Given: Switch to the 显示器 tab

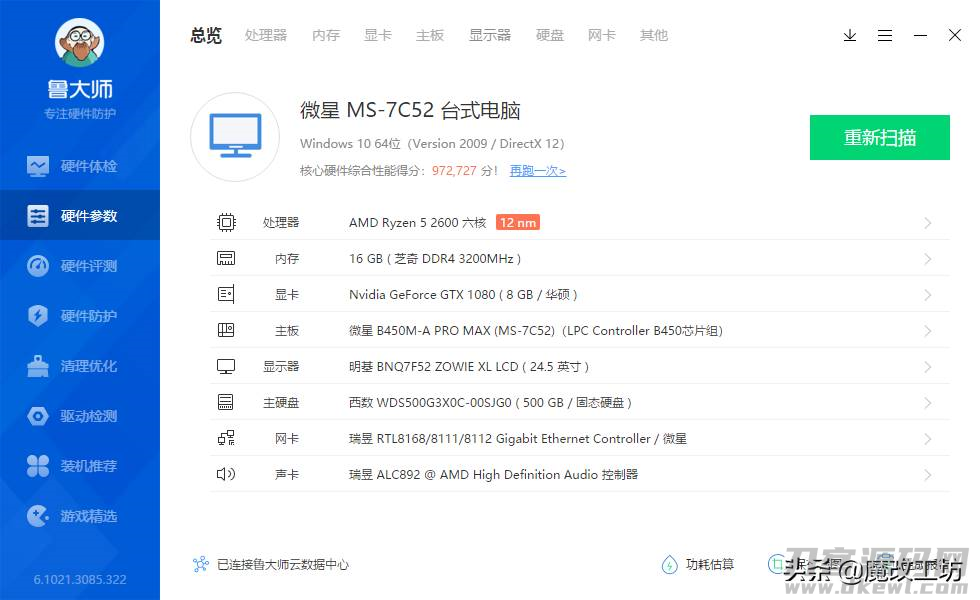Looking at the screenshot, I should tap(490, 36).
